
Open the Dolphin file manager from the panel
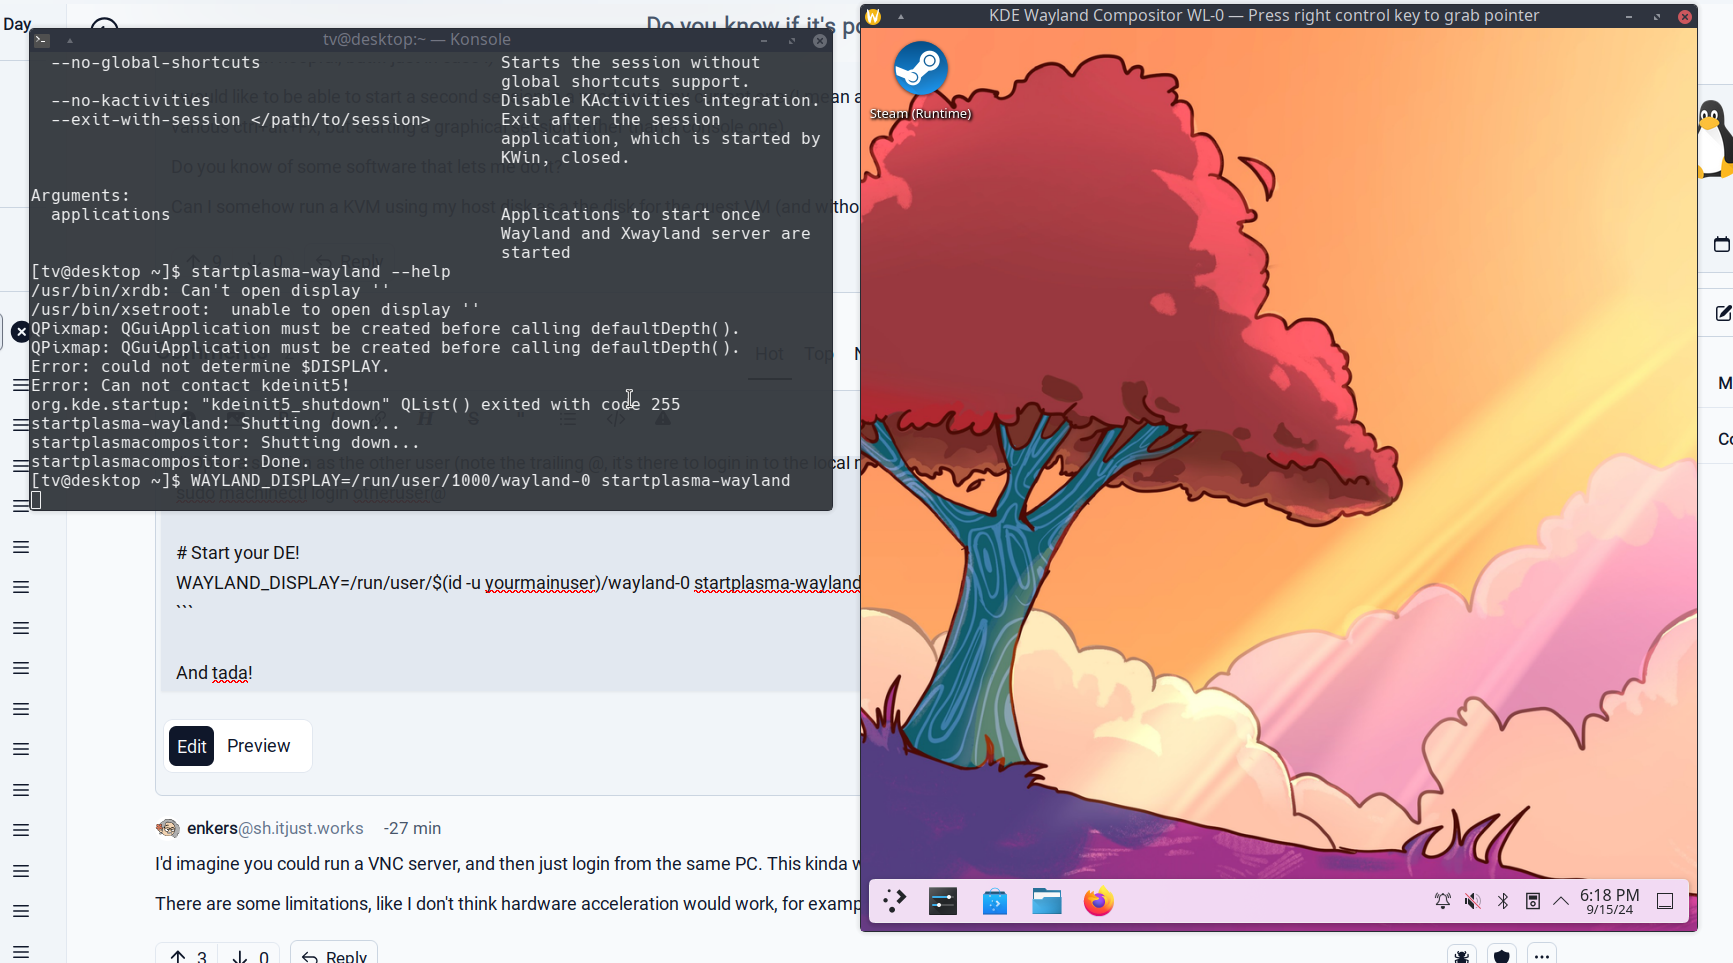pyautogui.click(x=1047, y=901)
